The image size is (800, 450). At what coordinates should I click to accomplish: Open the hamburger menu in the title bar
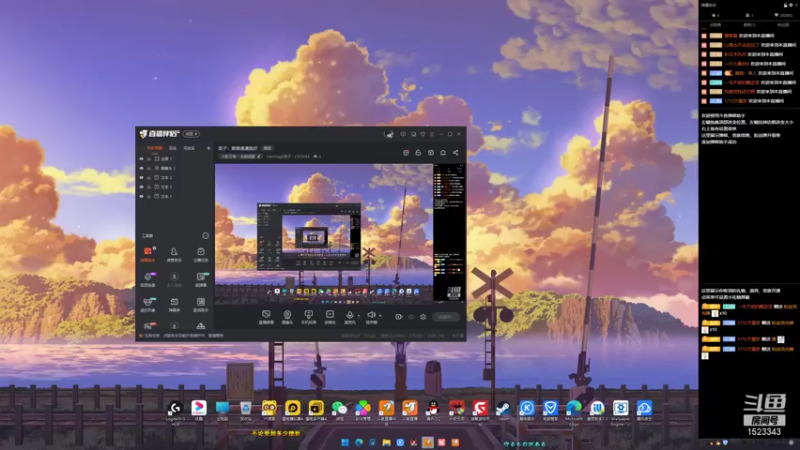coord(432,134)
